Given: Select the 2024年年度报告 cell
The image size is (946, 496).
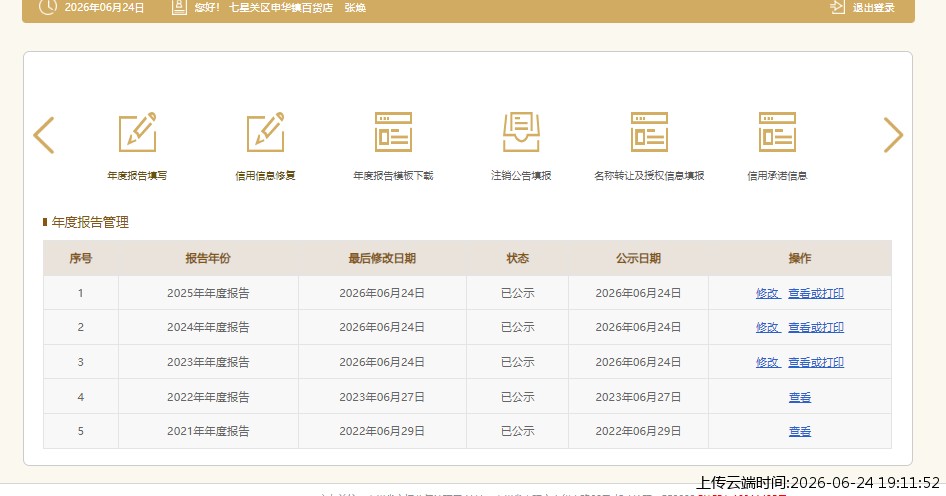Looking at the screenshot, I should pos(208,327).
